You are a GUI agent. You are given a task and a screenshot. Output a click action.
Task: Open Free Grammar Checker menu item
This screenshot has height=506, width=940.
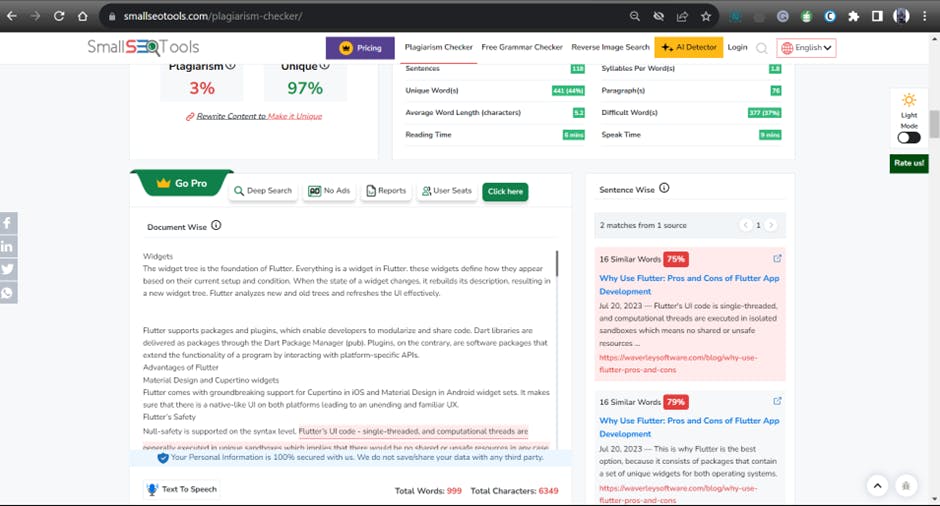(522, 47)
